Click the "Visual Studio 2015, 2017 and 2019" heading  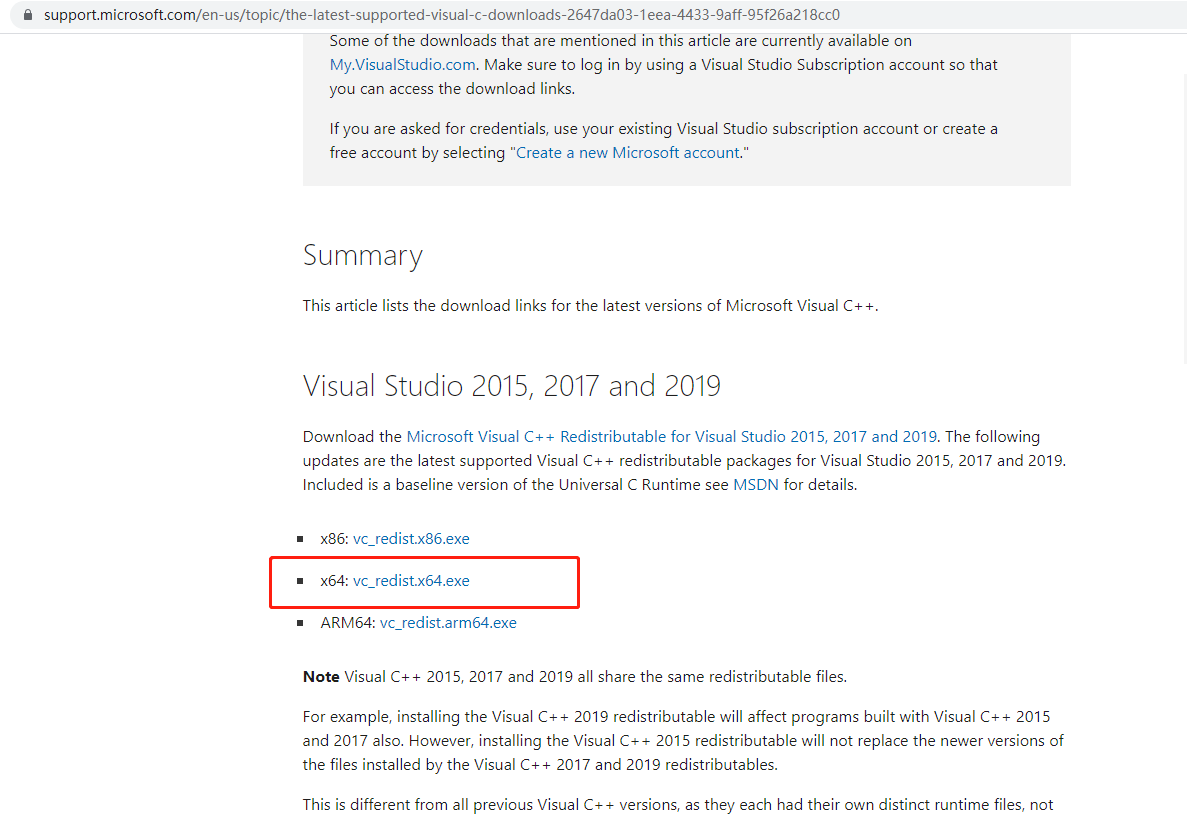point(512,386)
